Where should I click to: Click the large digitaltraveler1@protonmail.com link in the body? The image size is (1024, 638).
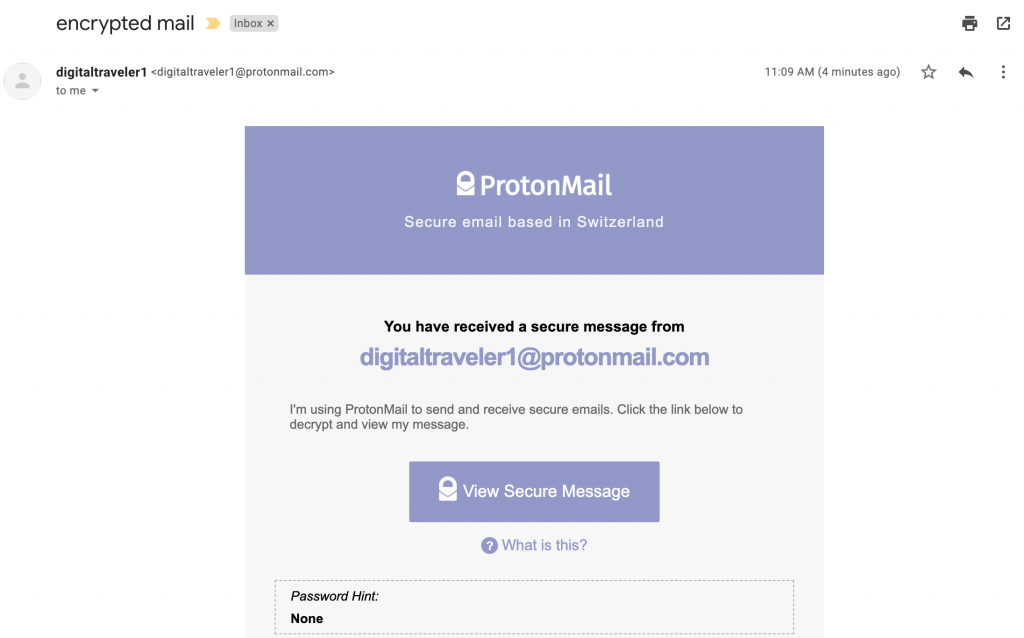(534, 358)
